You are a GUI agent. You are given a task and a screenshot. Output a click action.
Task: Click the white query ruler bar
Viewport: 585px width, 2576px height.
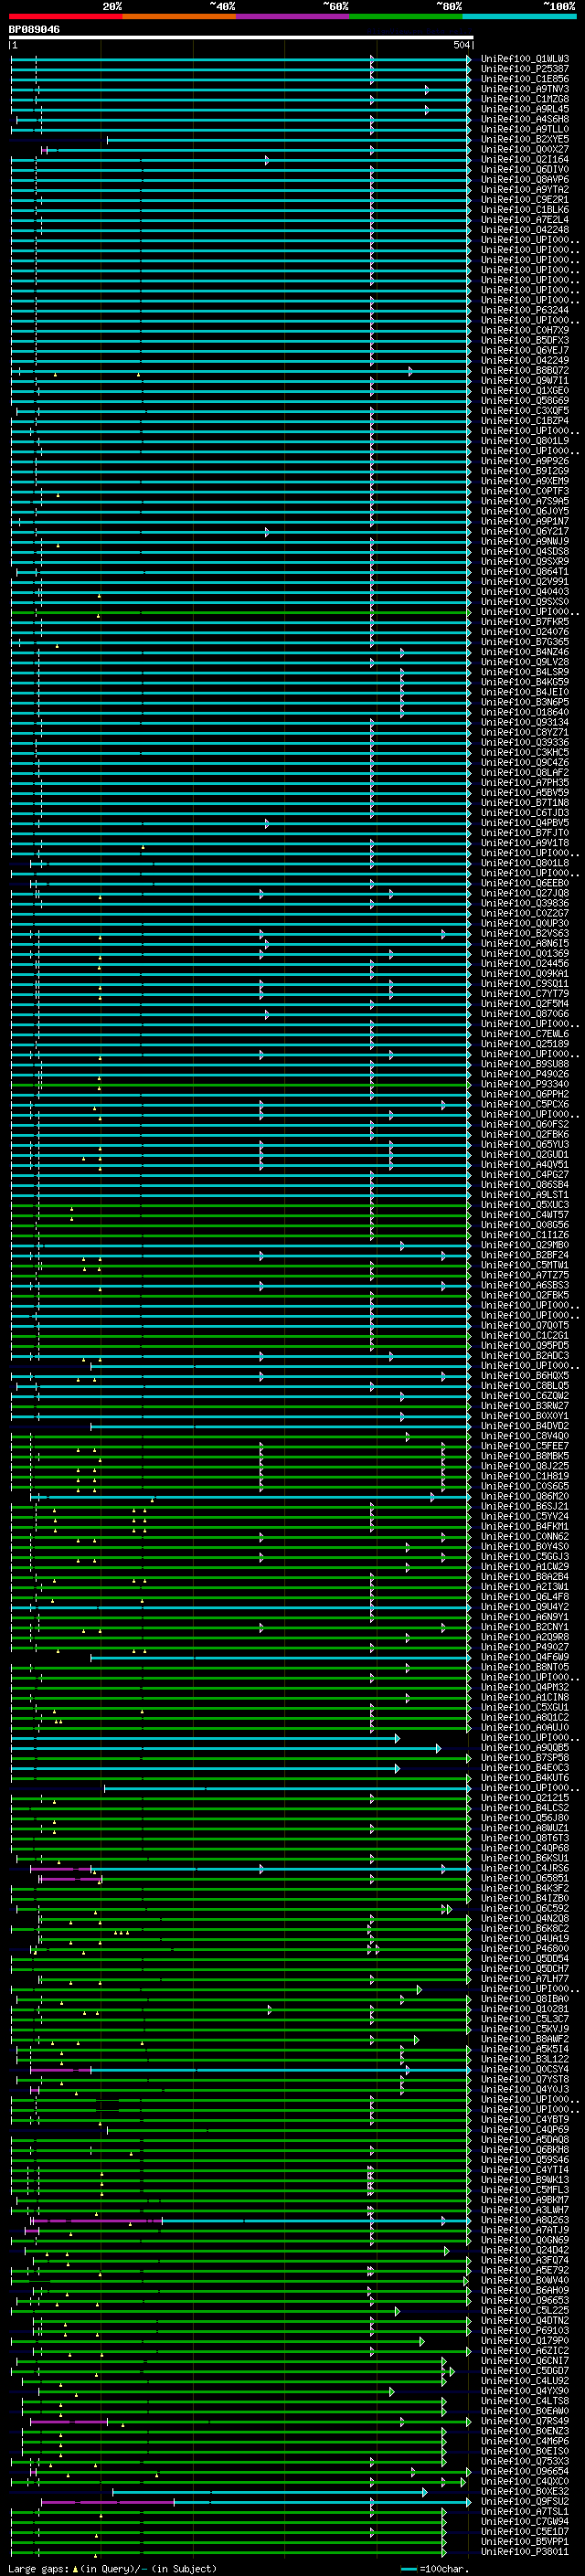(x=241, y=37)
